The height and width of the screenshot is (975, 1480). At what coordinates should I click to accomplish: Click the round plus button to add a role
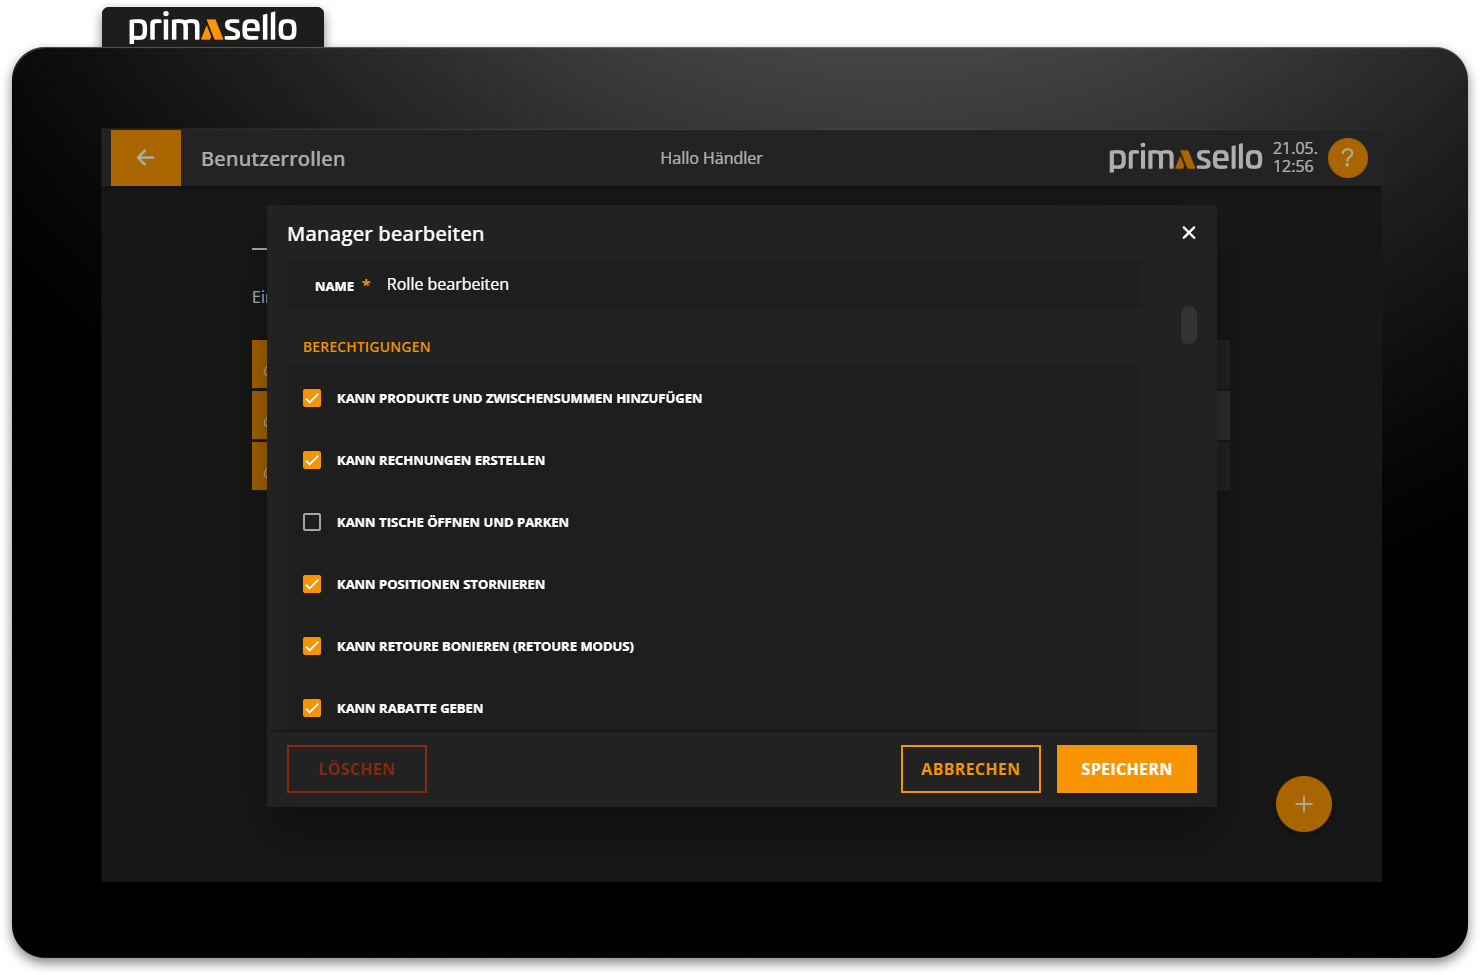coord(1303,804)
